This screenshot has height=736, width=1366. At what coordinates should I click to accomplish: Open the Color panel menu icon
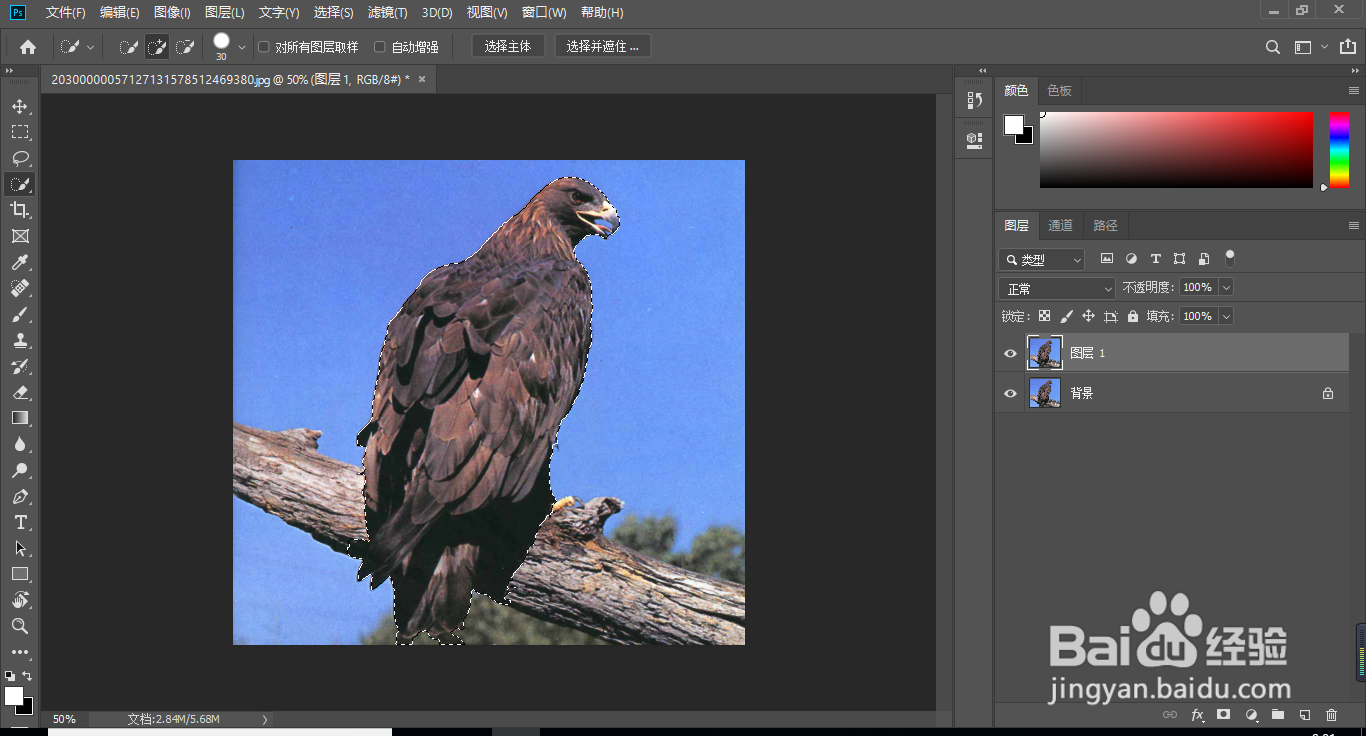tap(1353, 90)
